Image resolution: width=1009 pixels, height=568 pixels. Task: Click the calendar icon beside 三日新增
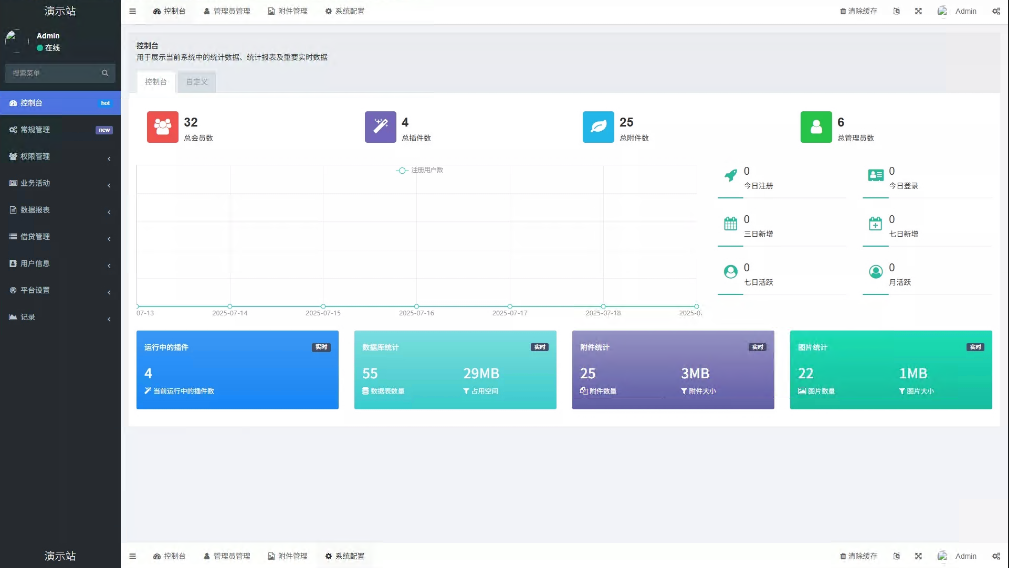[731, 224]
